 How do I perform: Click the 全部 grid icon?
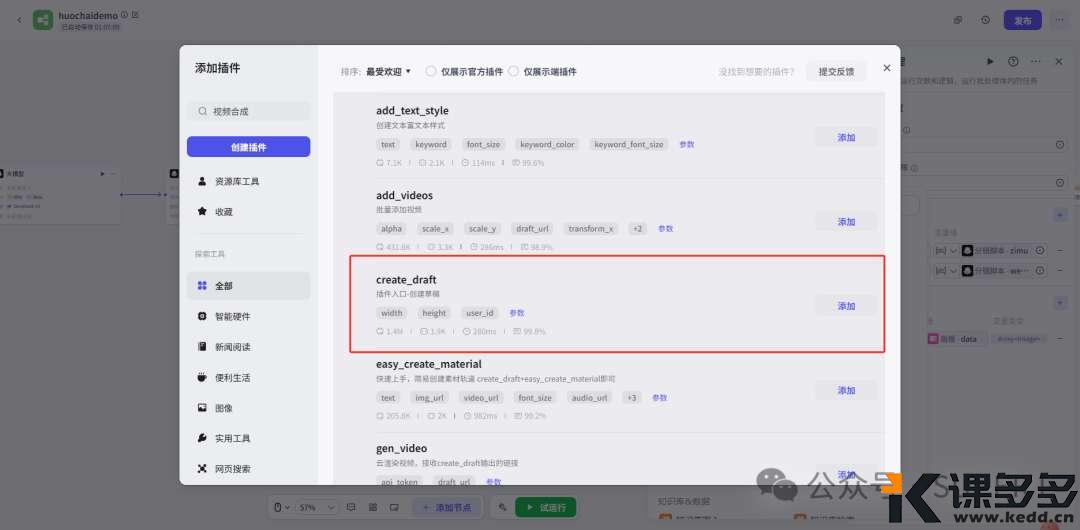pos(202,285)
